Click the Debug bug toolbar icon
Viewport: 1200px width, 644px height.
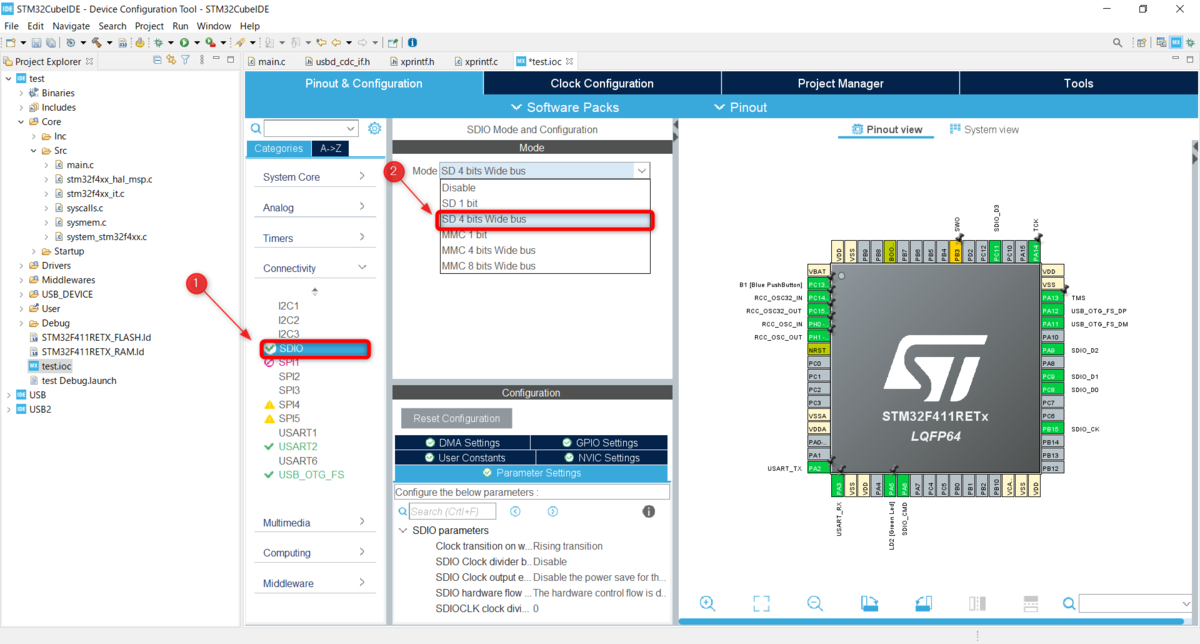point(159,42)
